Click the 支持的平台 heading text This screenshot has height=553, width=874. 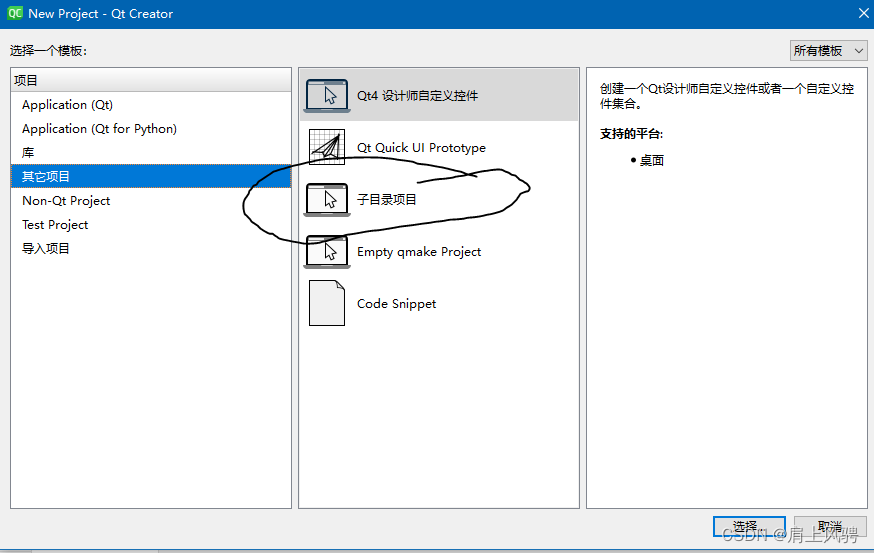point(632,134)
